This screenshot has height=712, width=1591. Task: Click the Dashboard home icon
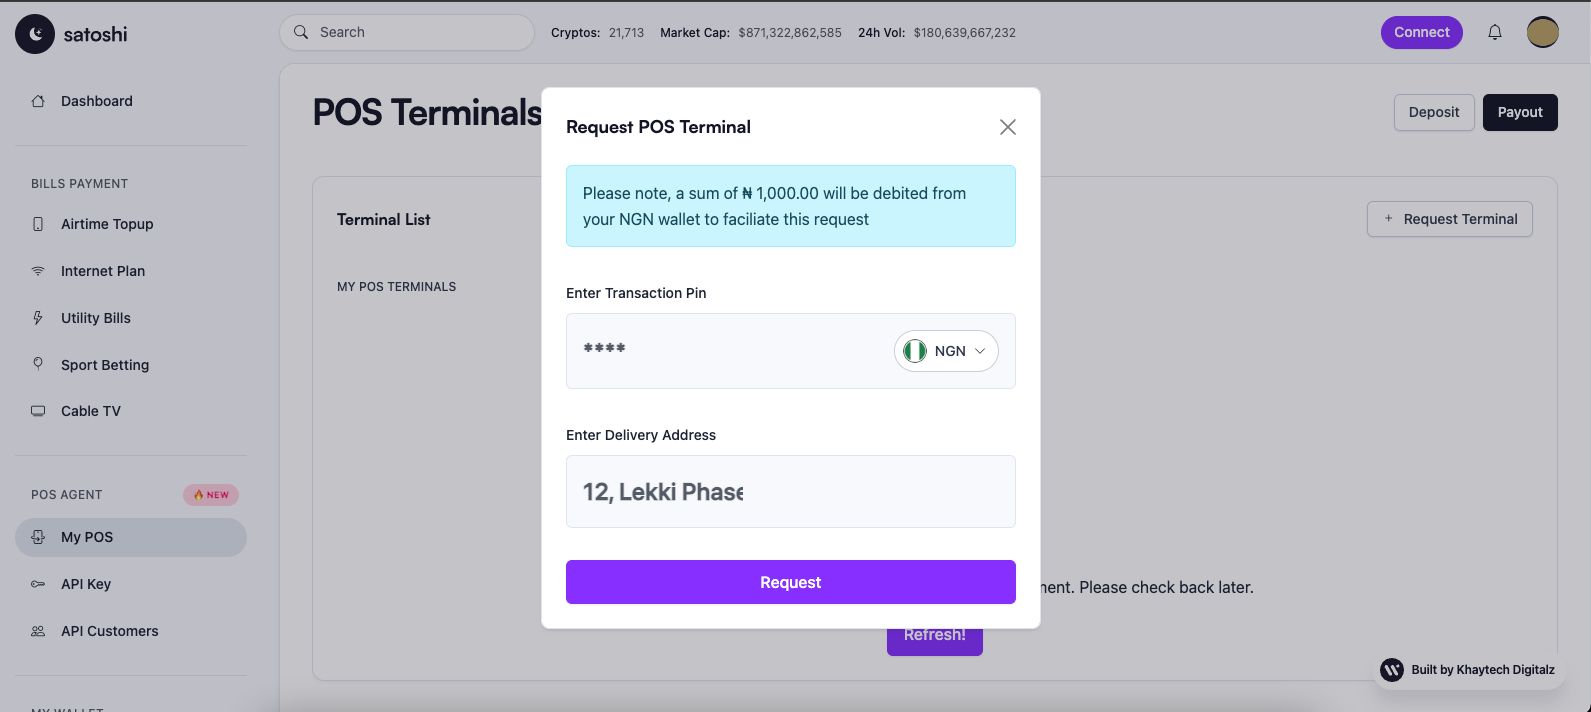38,101
